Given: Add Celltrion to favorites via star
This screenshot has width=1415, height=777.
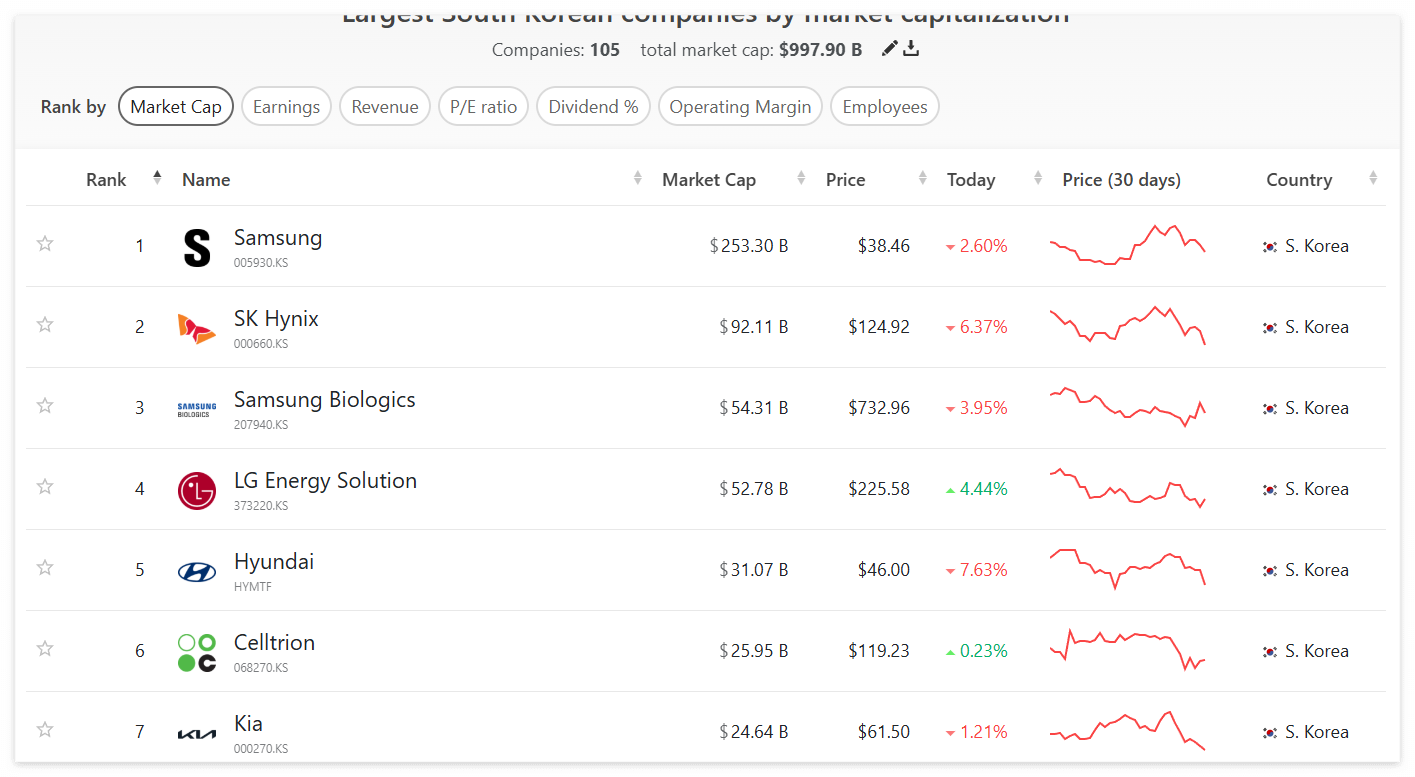Looking at the screenshot, I should (x=45, y=648).
